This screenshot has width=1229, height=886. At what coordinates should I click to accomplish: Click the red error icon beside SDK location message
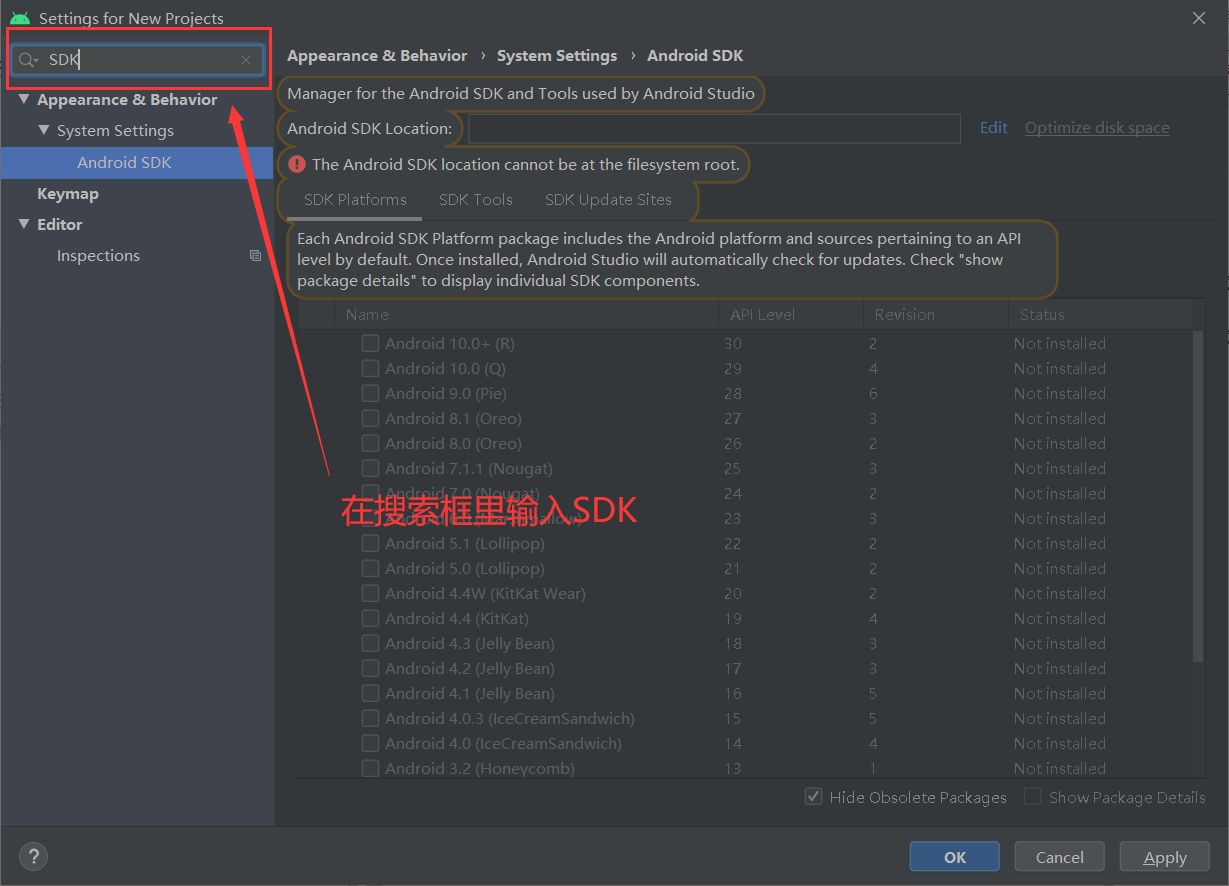(297, 164)
